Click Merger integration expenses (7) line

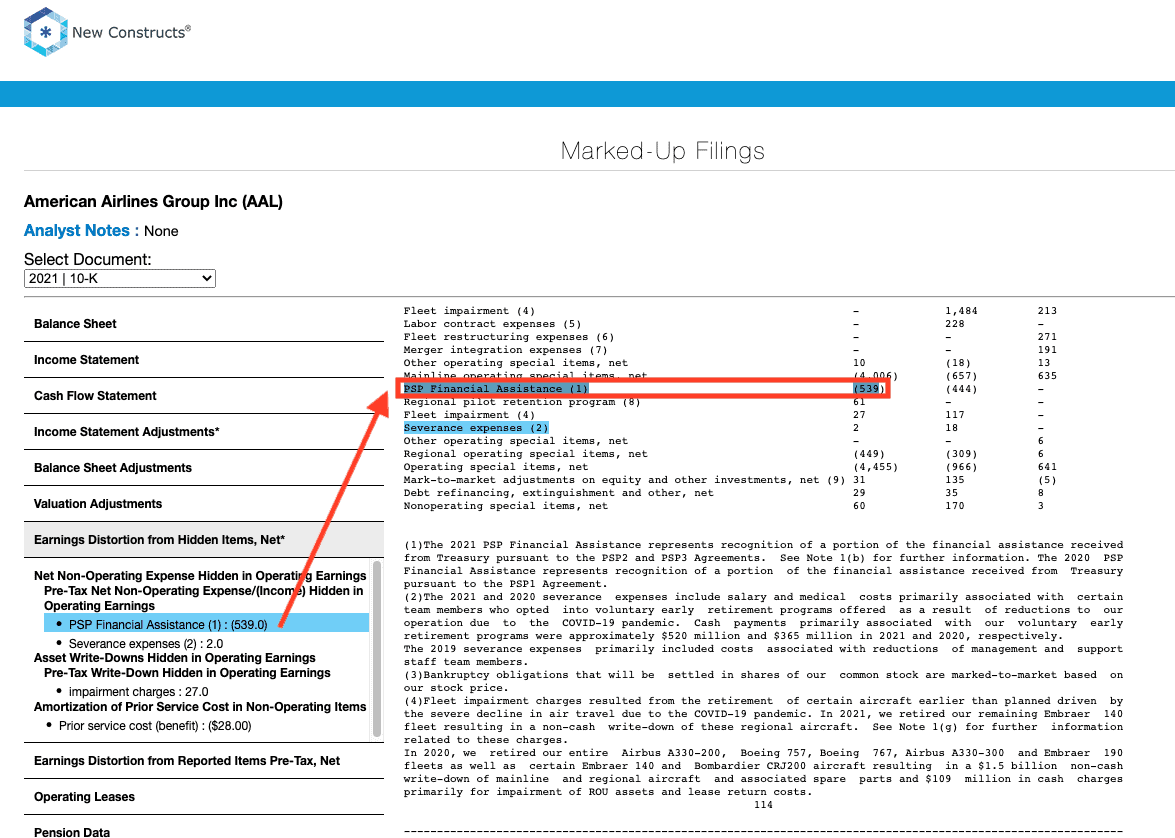pos(505,350)
